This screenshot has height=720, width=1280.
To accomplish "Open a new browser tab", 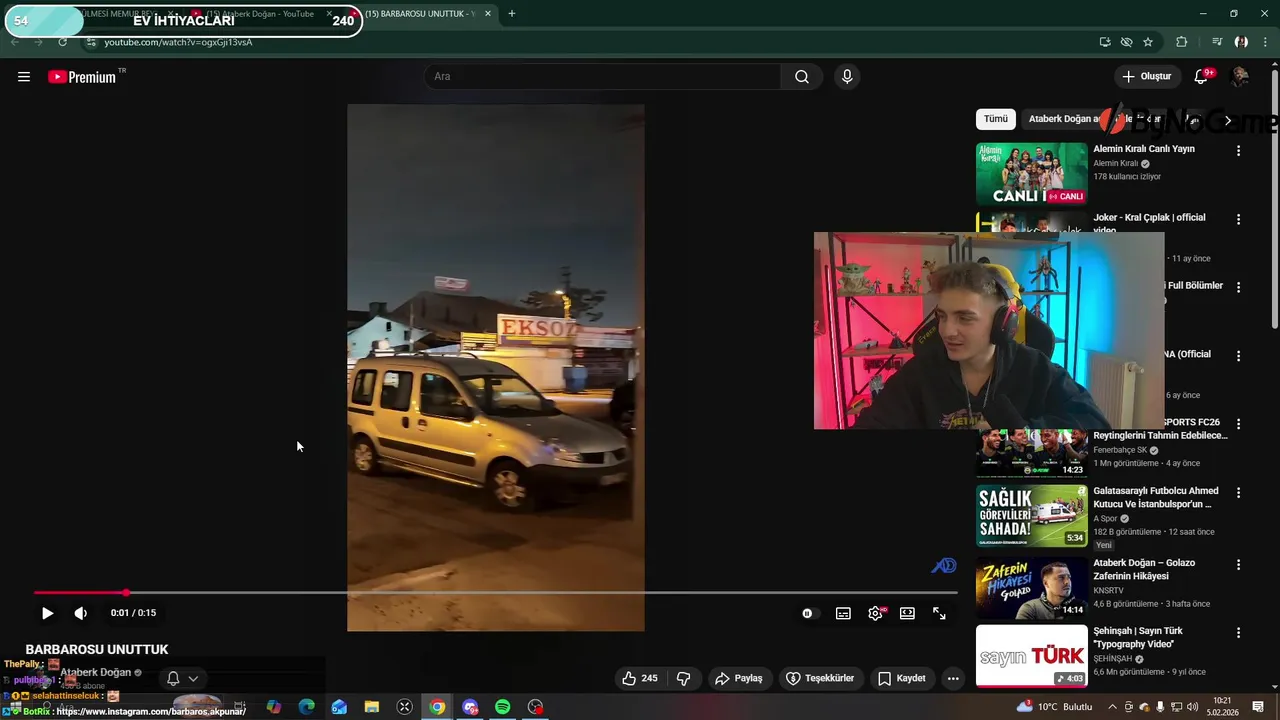I will tap(512, 14).
